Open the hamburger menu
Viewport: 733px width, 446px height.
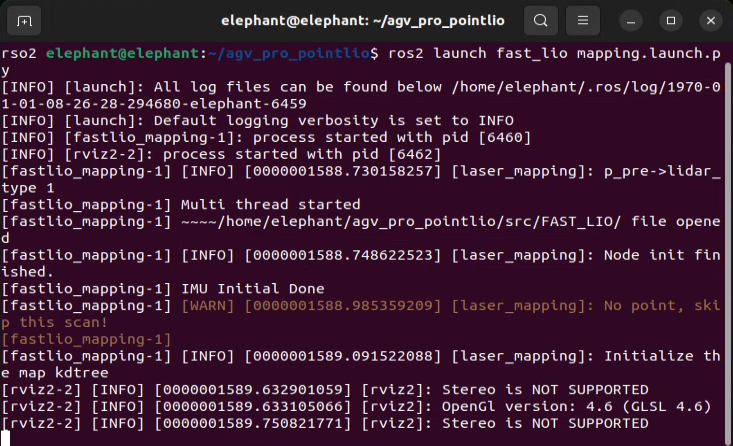pyautogui.click(x=582, y=21)
